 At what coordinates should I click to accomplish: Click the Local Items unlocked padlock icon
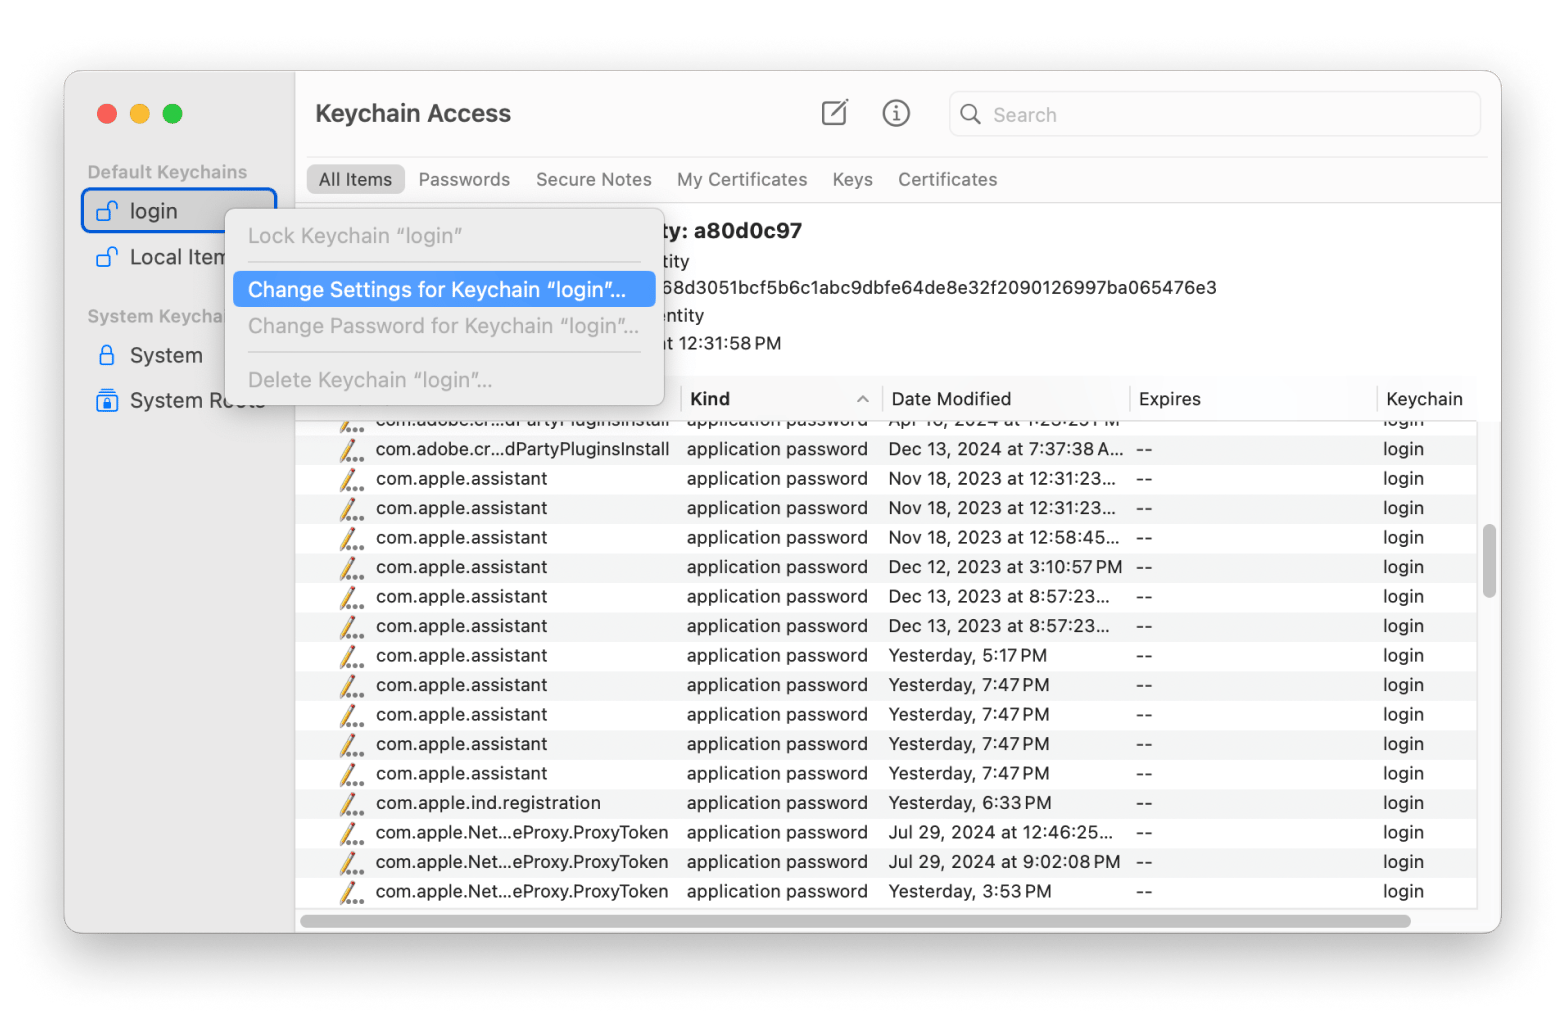point(107,257)
